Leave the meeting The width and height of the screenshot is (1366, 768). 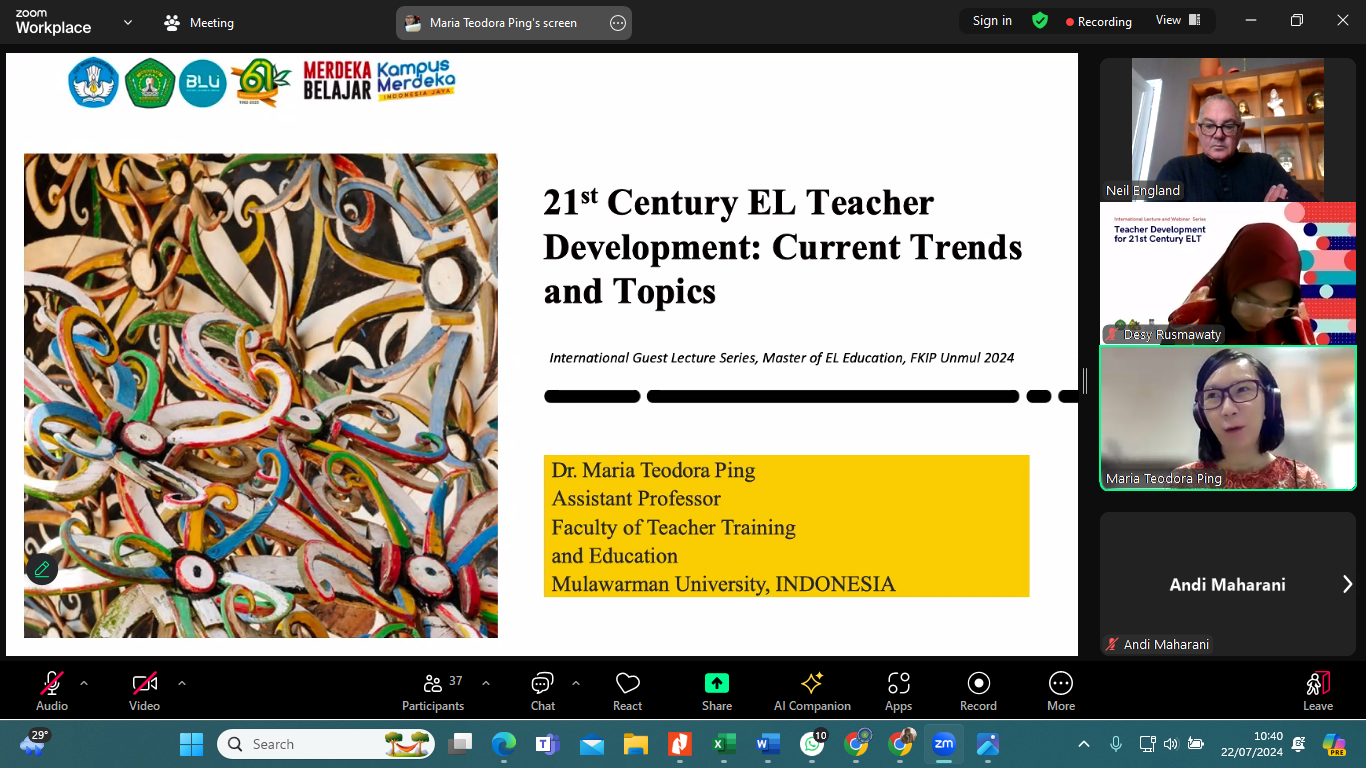coord(1317,690)
